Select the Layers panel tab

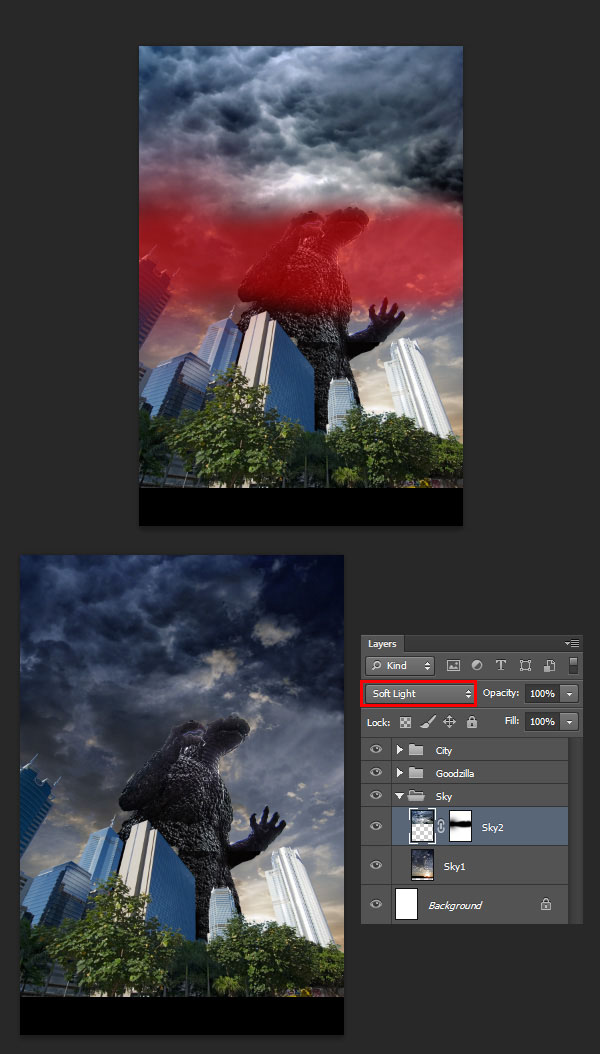tap(382, 643)
